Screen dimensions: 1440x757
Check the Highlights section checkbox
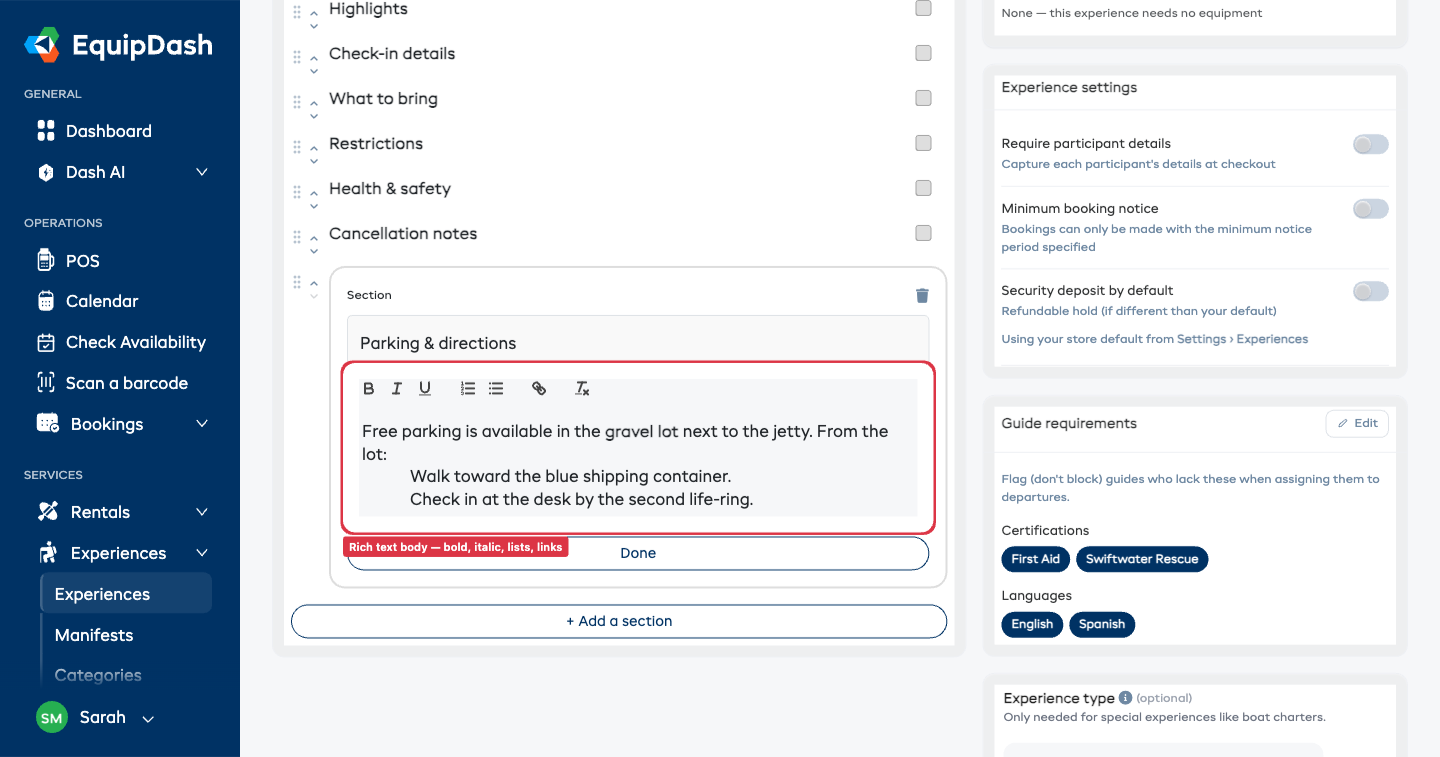click(923, 8)
